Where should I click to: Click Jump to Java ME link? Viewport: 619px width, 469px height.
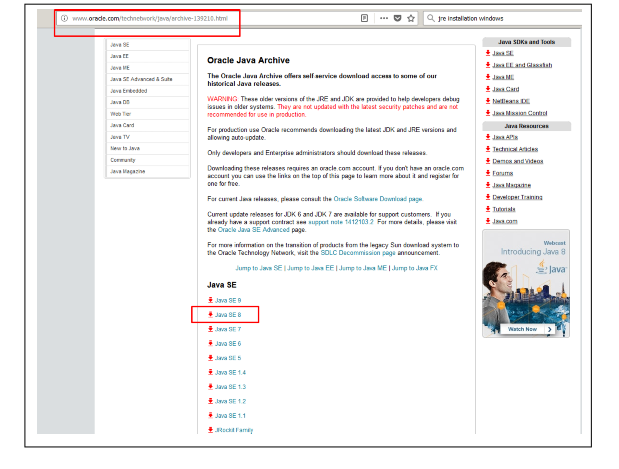point(362,268)
